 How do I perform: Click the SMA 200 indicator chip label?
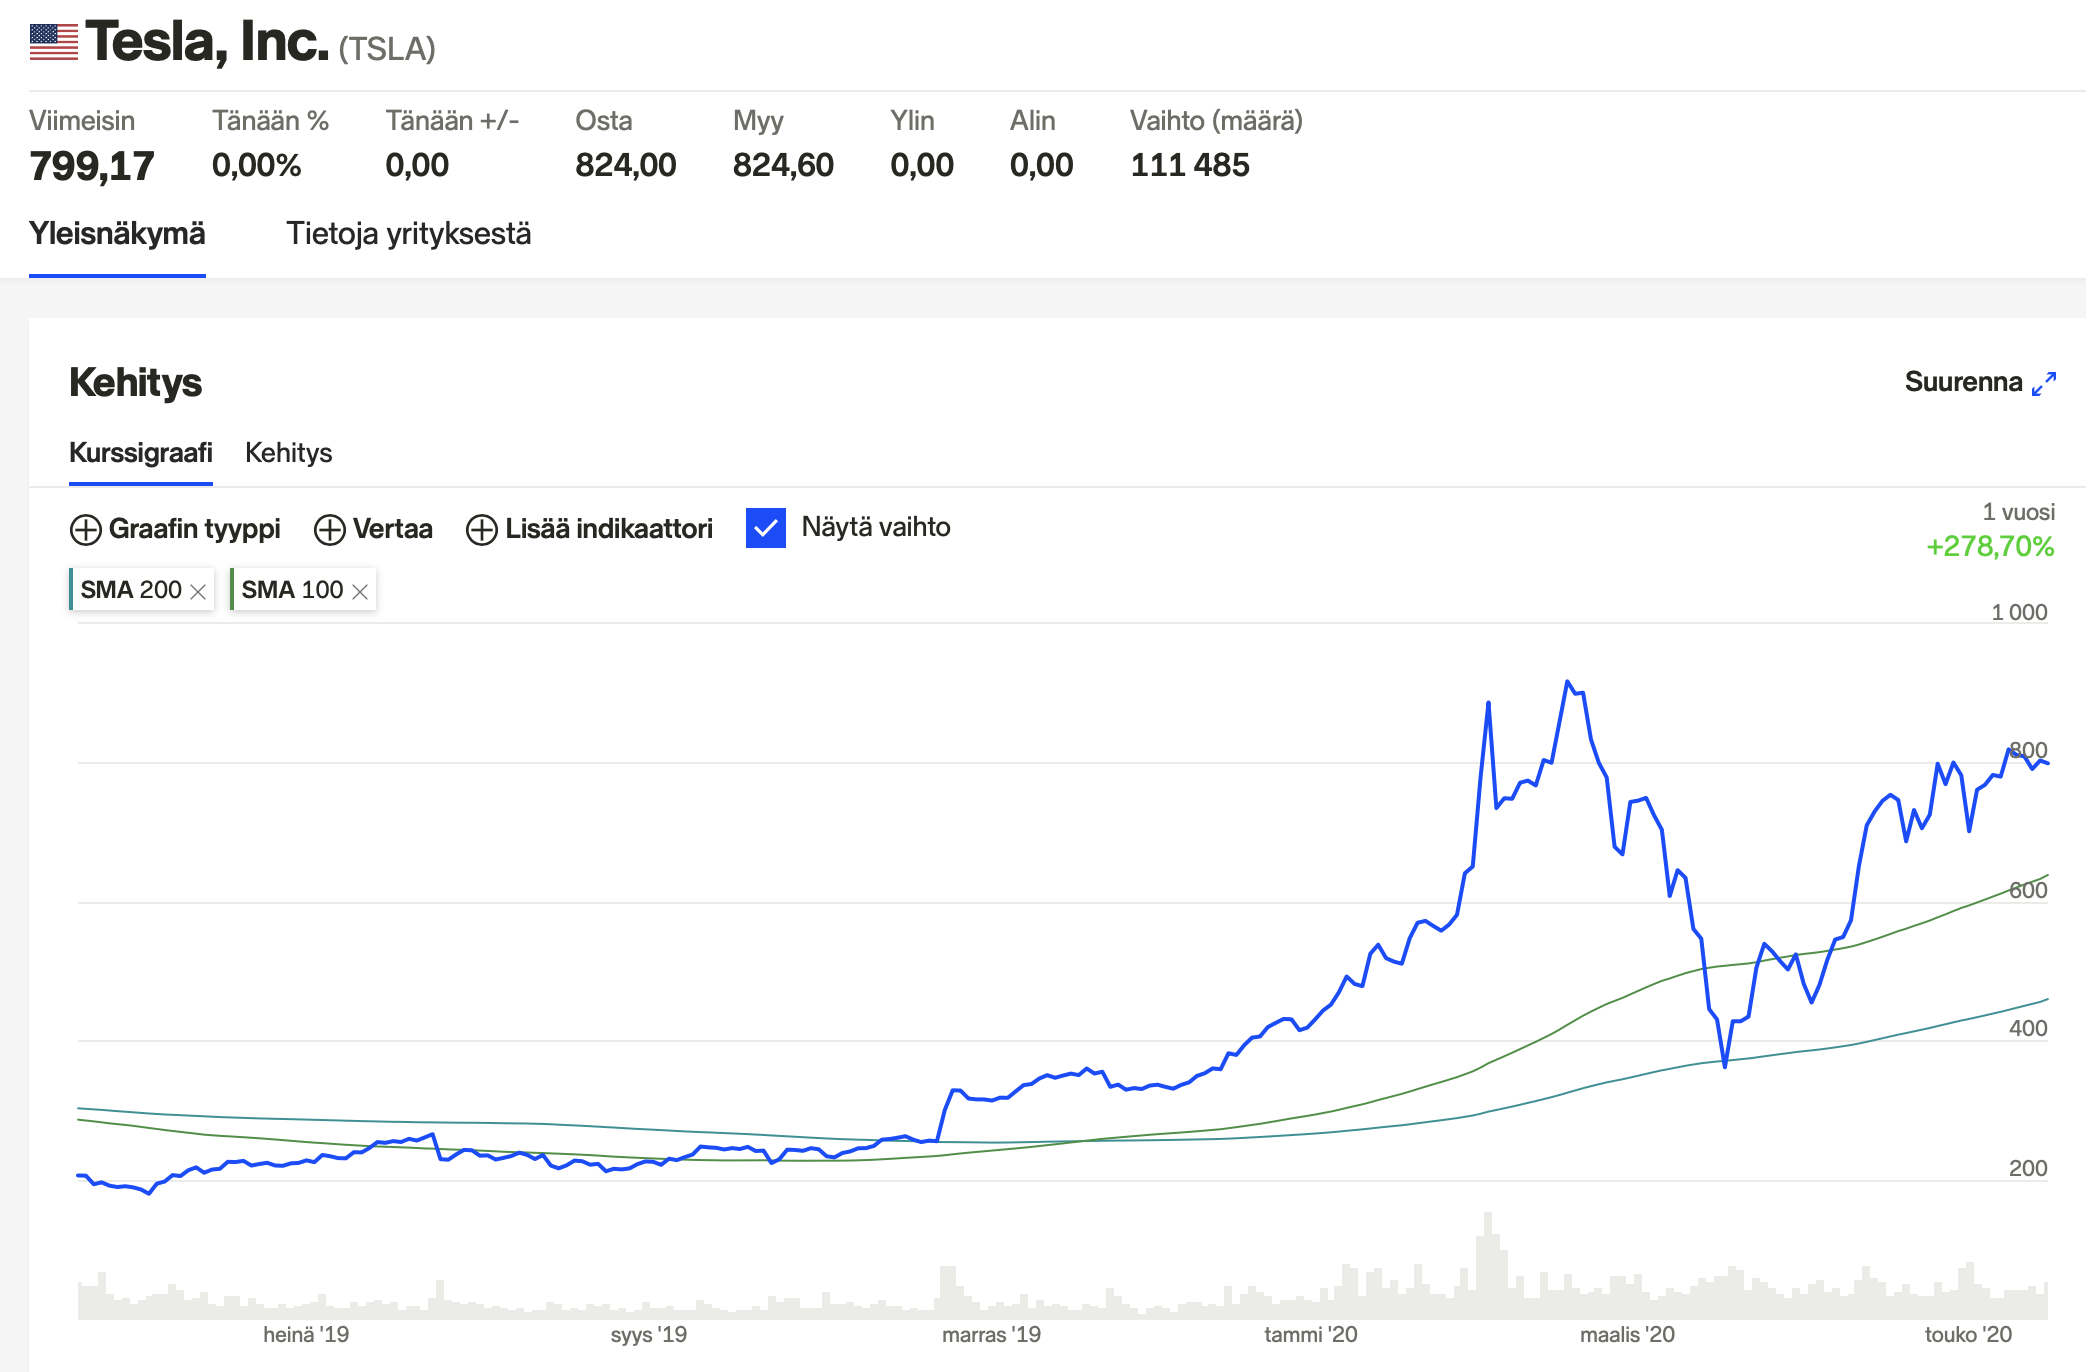130,590
